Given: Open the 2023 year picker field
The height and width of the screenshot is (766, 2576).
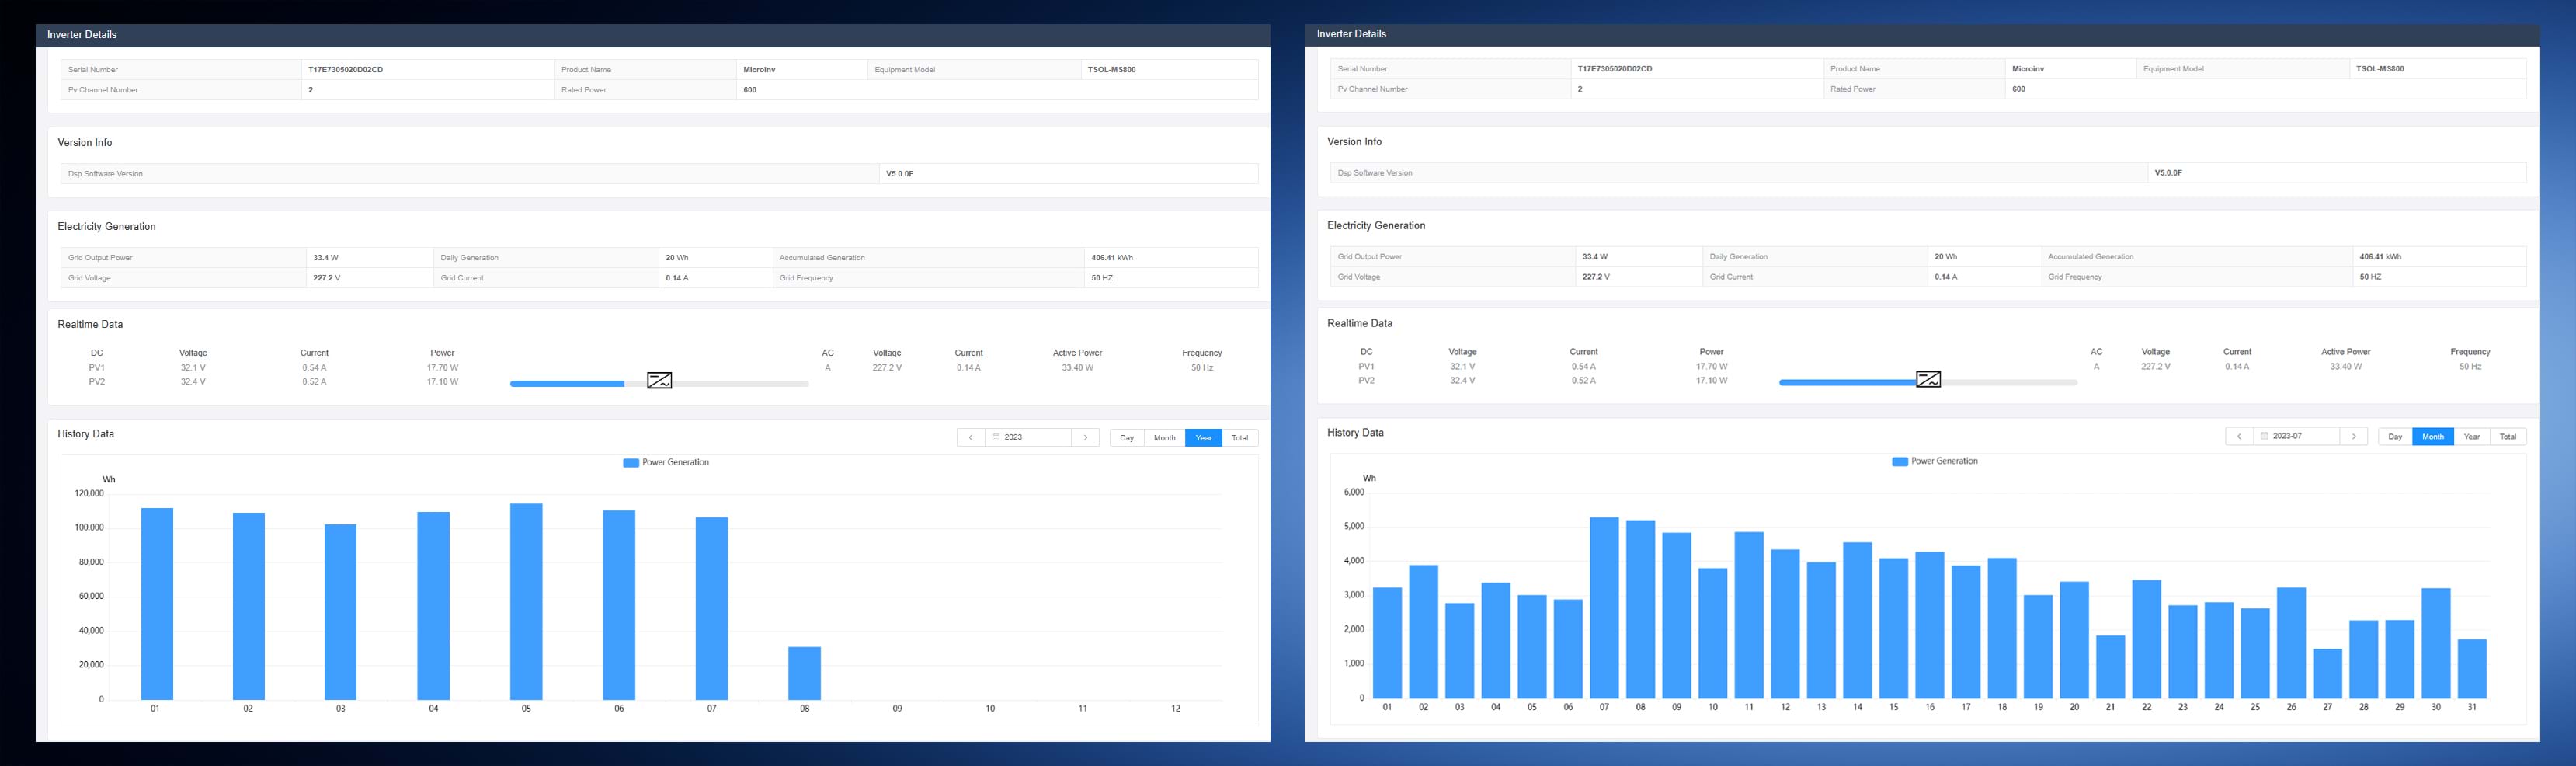Looking at the screenshot, I should click(x=1030, y=438).
